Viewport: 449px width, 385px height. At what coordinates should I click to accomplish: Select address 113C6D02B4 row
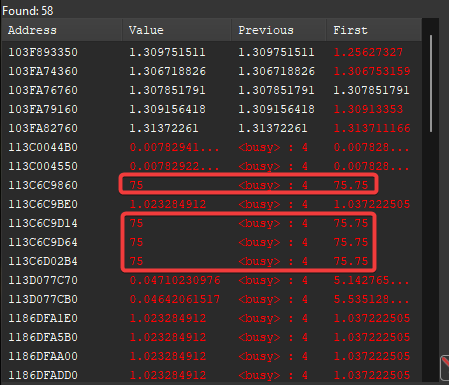tap(211, 261)
